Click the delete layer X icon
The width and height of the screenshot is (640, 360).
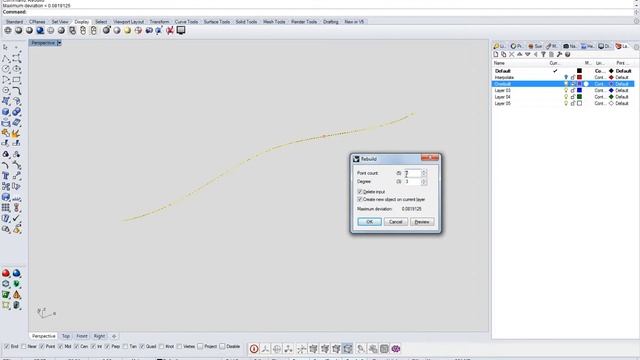[511, 54]
